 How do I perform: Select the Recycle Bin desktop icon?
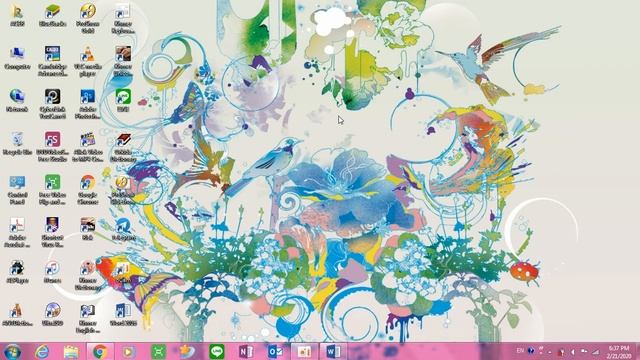(x=17, y=143)
